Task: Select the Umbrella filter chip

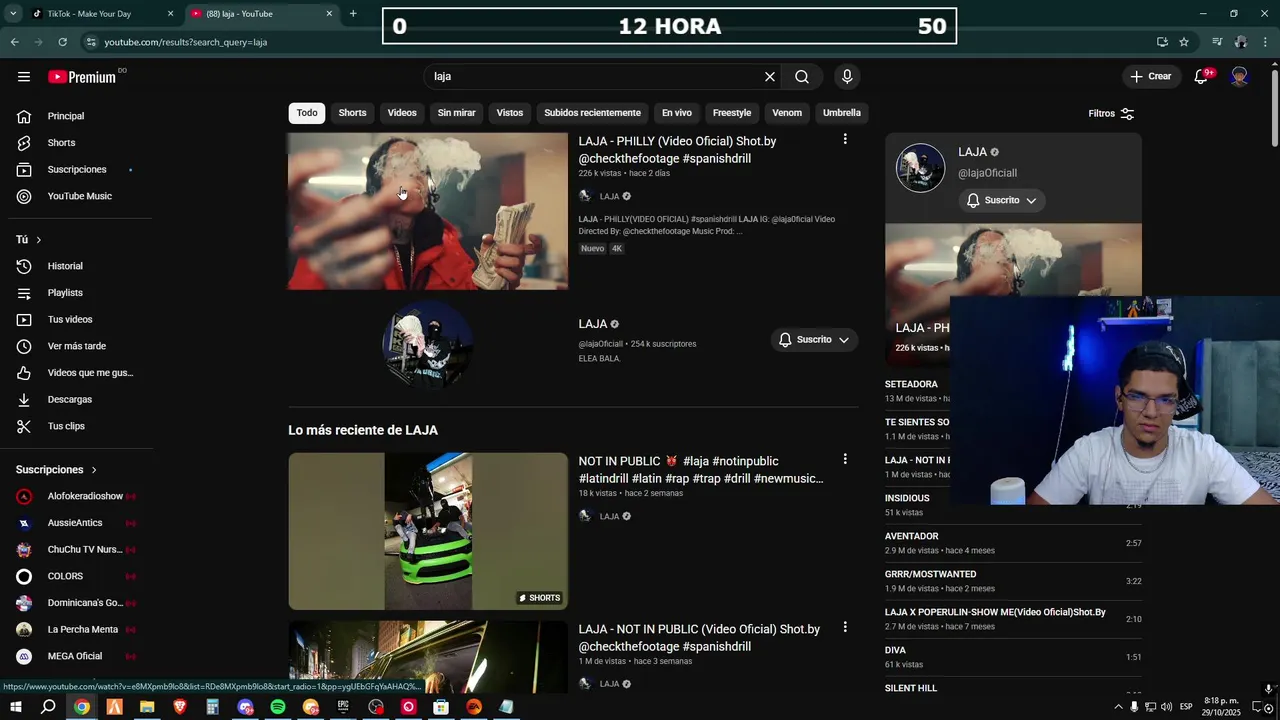Action: click(x=842, y=113)
